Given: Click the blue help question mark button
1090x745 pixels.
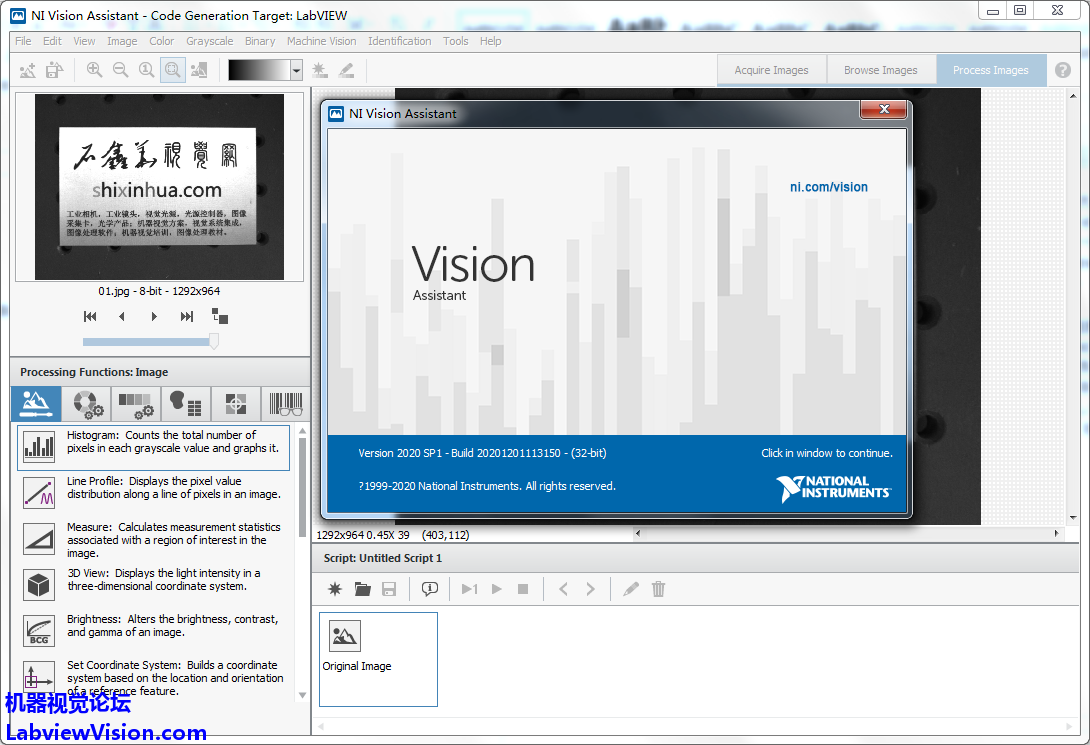Looking at the screenshot, I should click(x=1063, y=70).
